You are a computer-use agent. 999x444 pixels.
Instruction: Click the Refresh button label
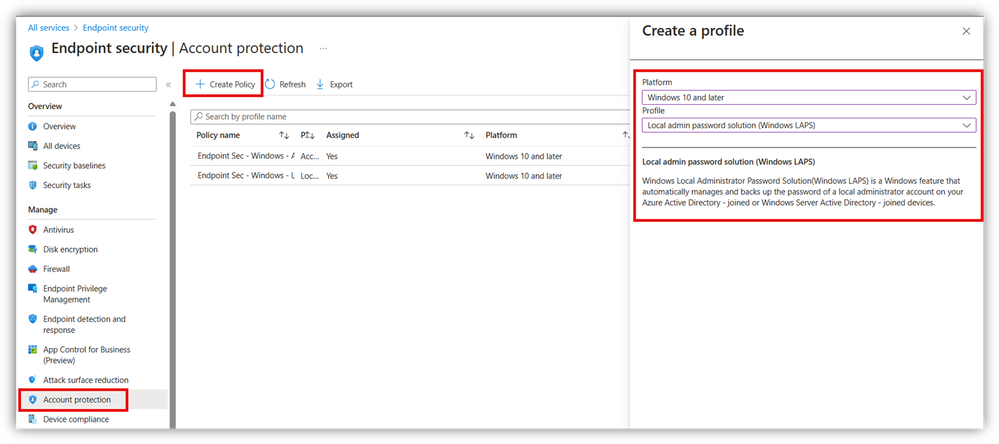[x=292, y=84]
